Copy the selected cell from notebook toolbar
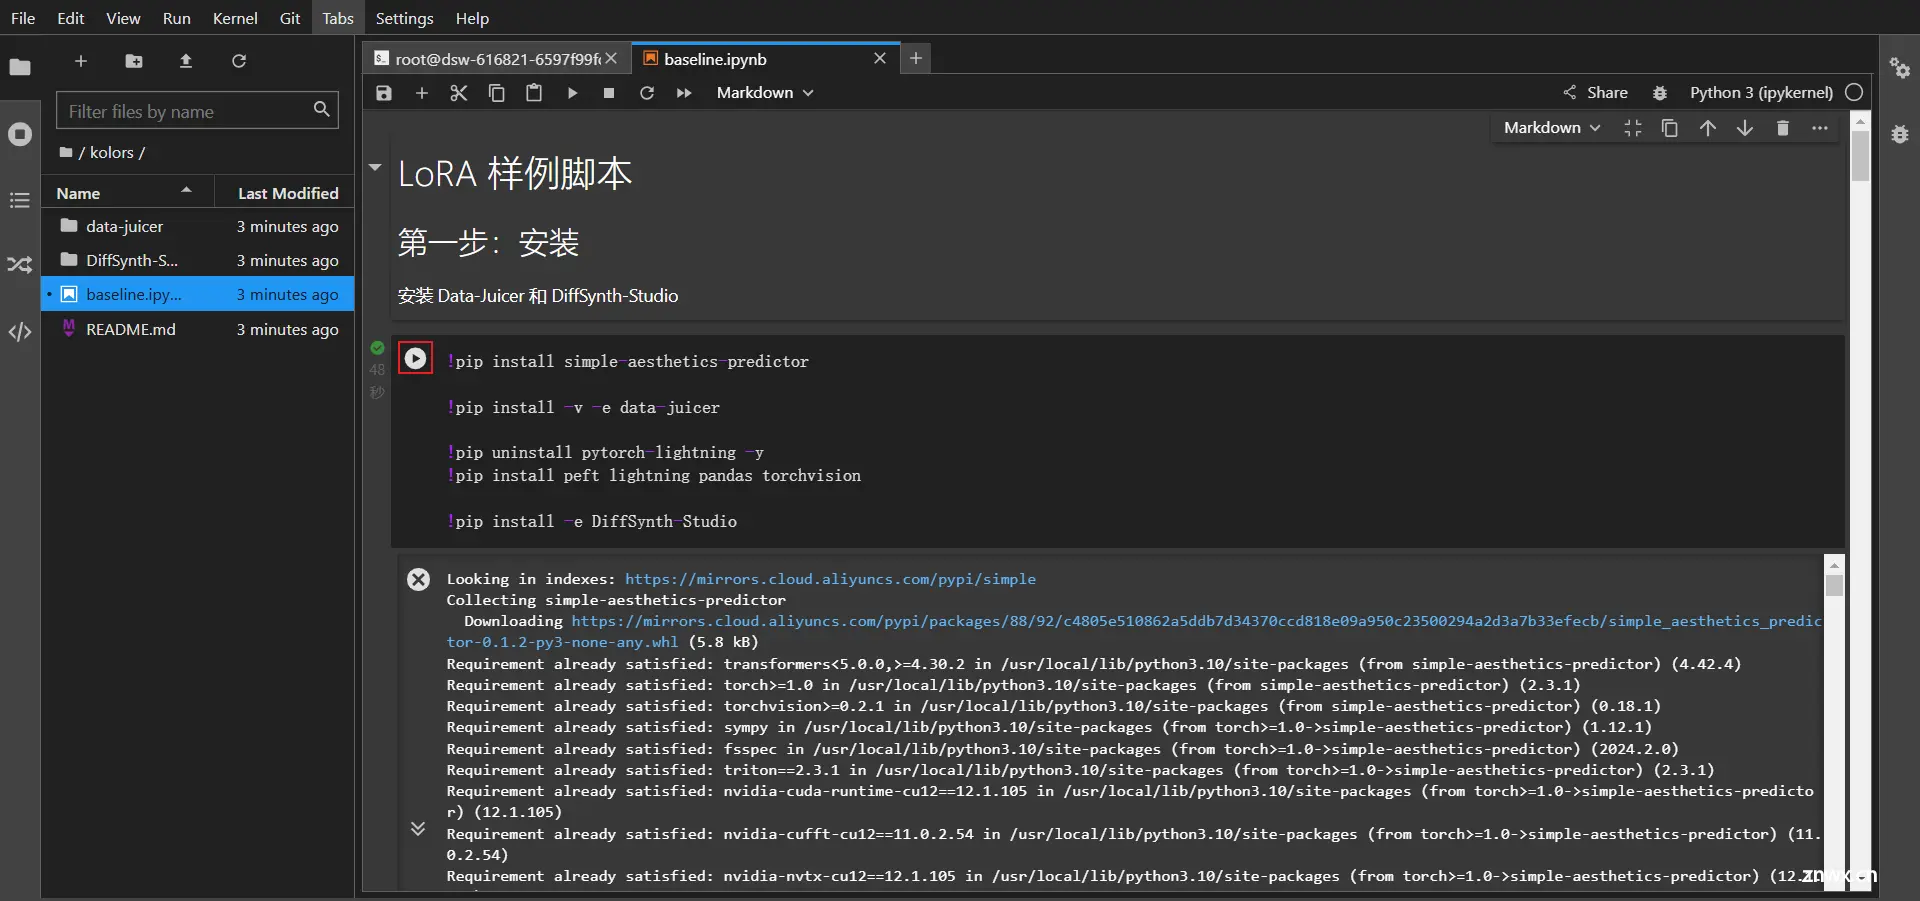Screen dimensions: 1920x901 [496, 93]
